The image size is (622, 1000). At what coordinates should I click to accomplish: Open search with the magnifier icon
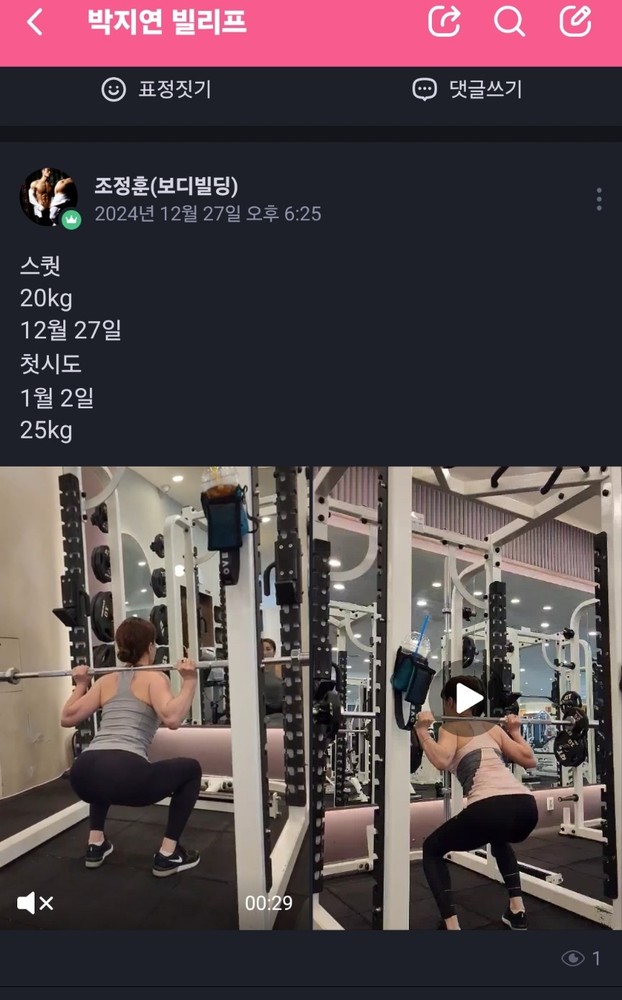(x=509, y=22)
